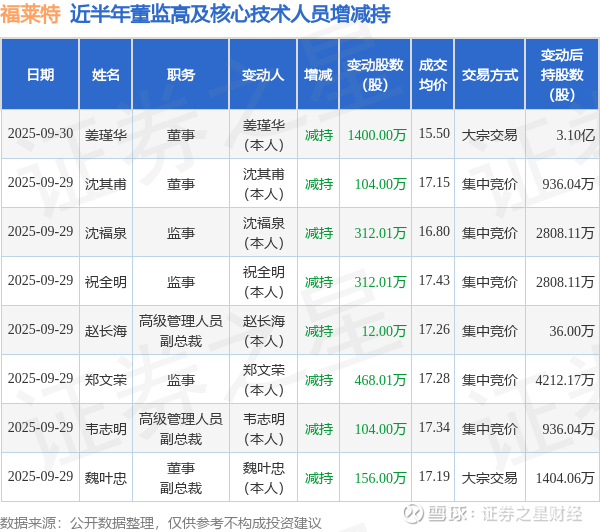This screenshot has height=532, width=600.
Task: Click the orange 福莱特 company name in title
Action: click(x=30, y=14)
